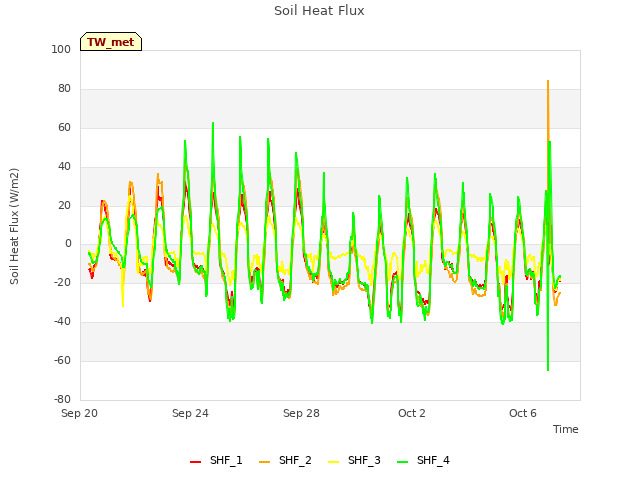Screen dimensions: 640x480
Task: Click the green SHF_4 negative spike near -65
Action: click(548, 369)
